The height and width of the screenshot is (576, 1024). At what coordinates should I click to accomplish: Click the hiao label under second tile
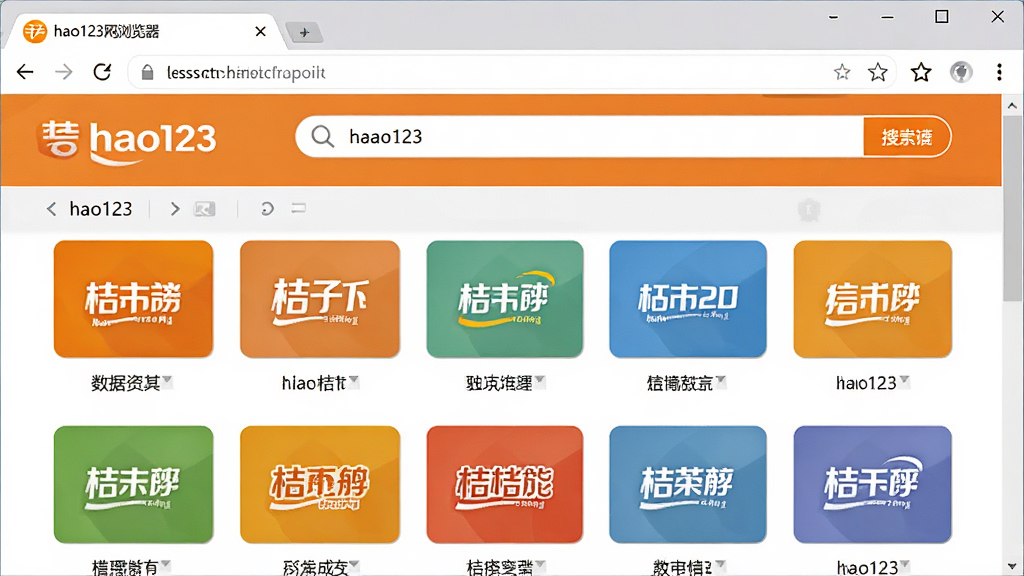pos(313,383)
